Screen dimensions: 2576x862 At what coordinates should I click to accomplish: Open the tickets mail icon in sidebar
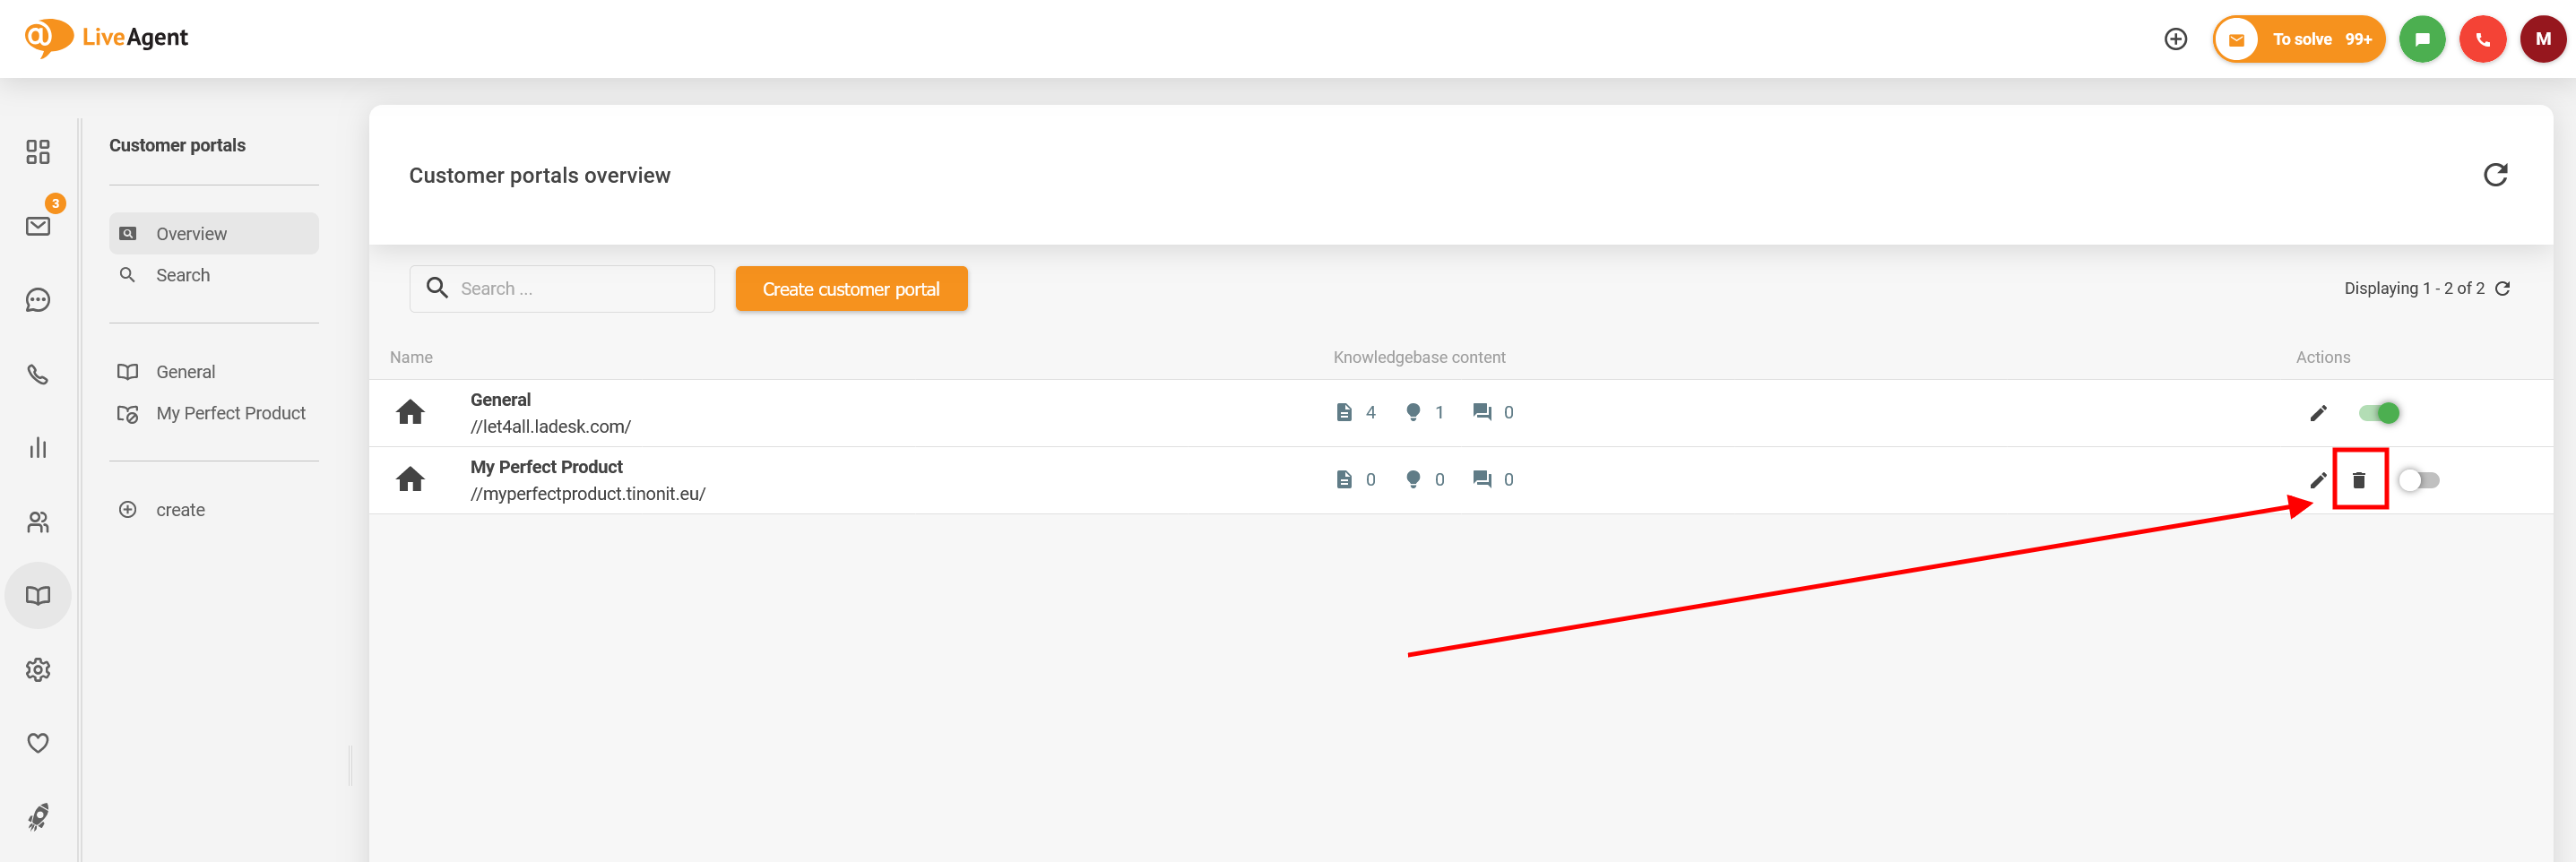click(x=38, y=226)
